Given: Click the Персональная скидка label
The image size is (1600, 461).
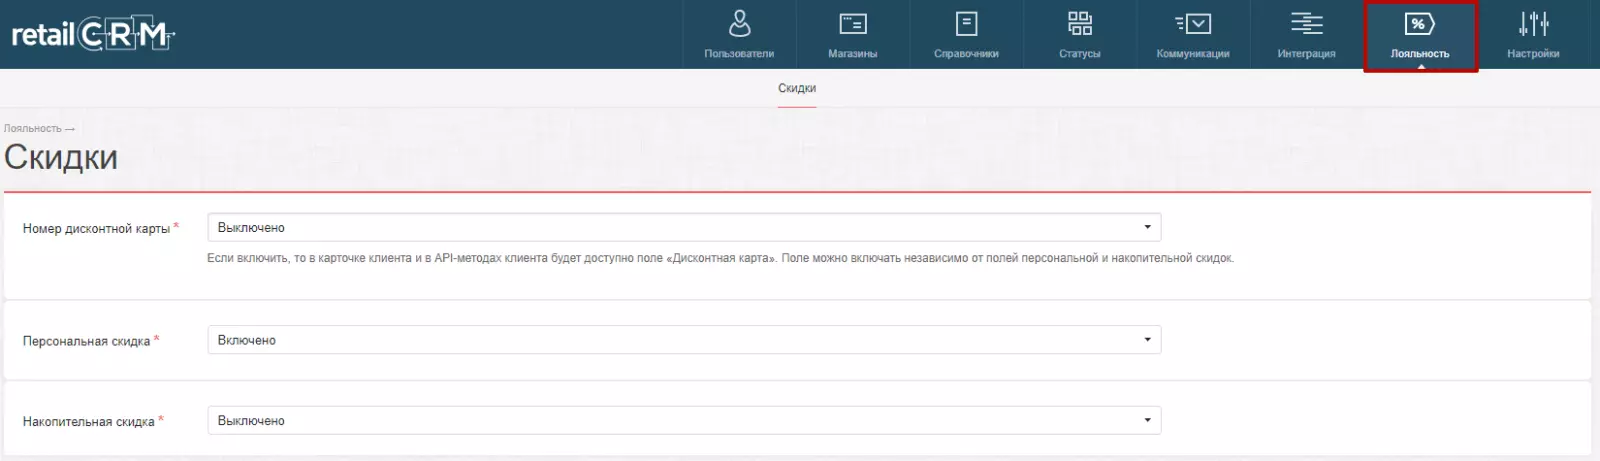Looking at the screenshot, I should 86,341.
